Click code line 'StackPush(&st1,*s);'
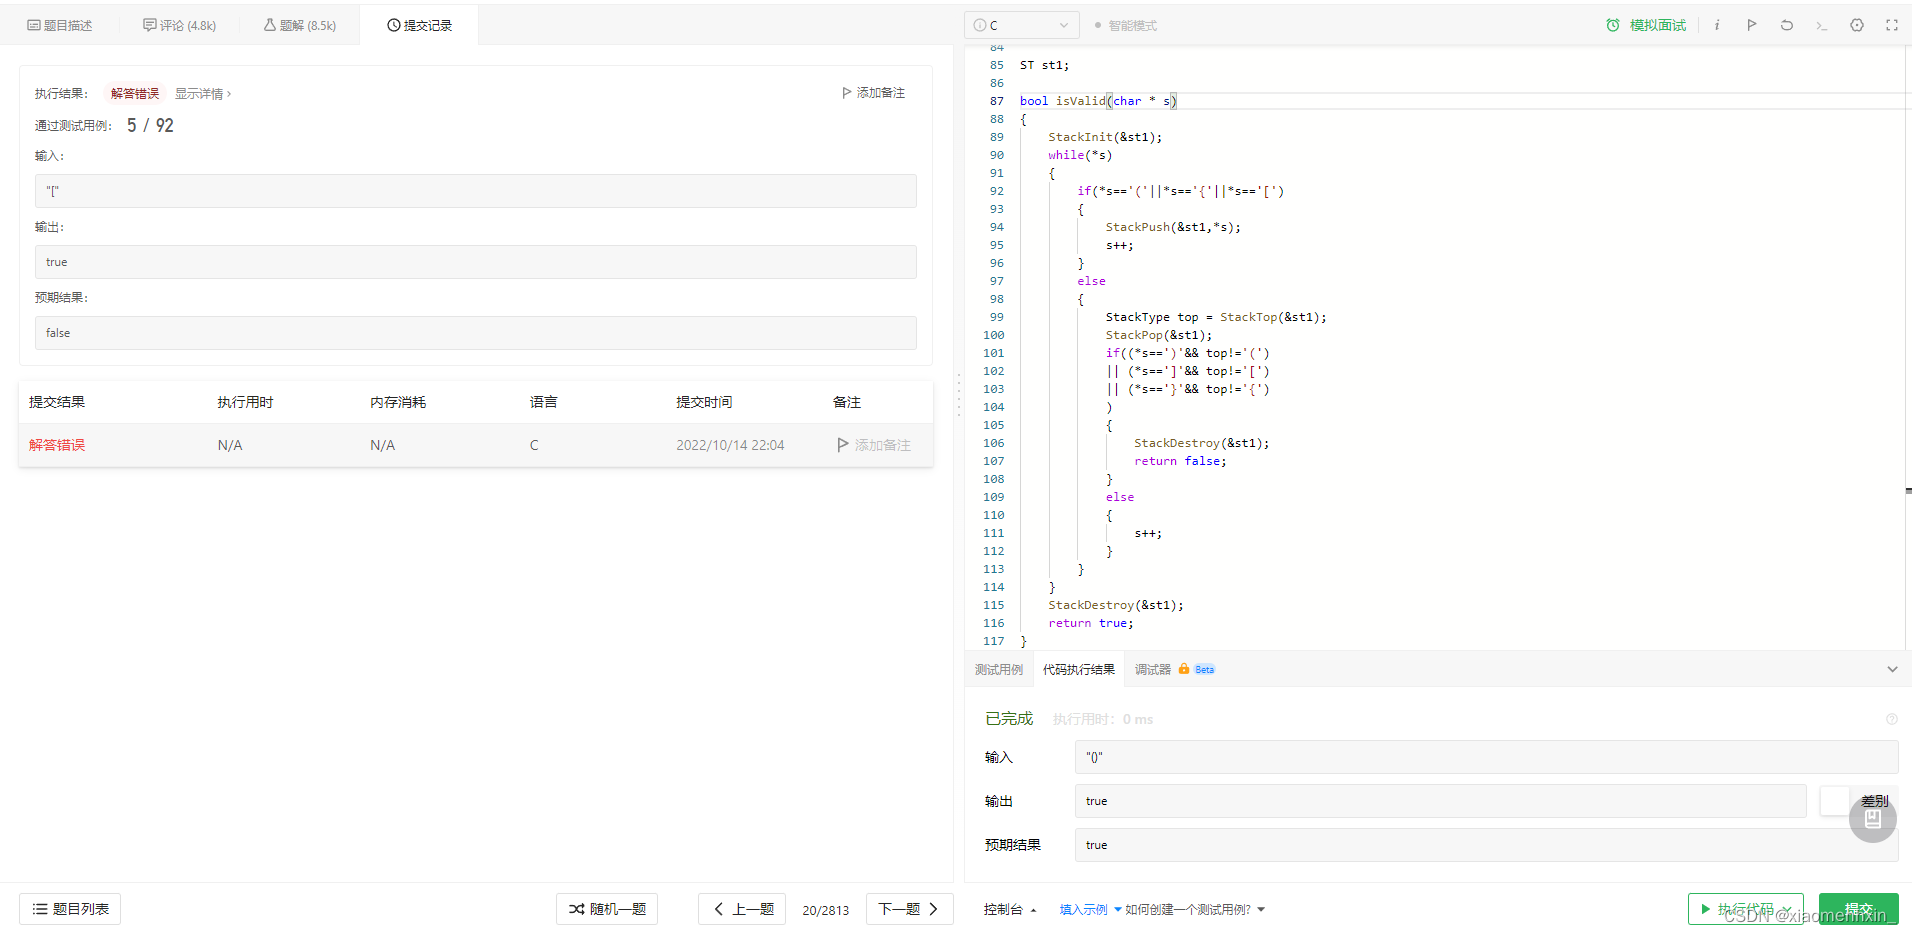This screenshot has width=1912, height=934. (1173, 227)
